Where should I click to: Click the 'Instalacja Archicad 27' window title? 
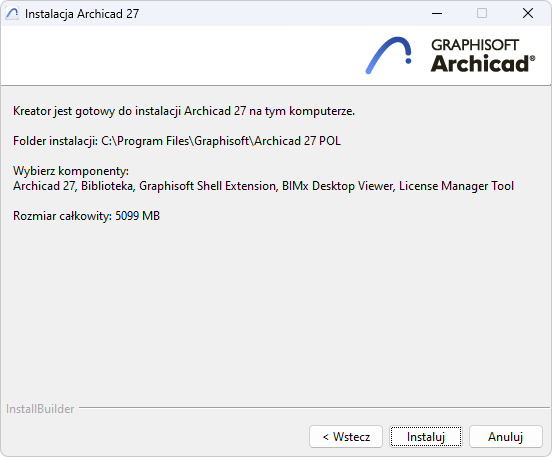82,14
